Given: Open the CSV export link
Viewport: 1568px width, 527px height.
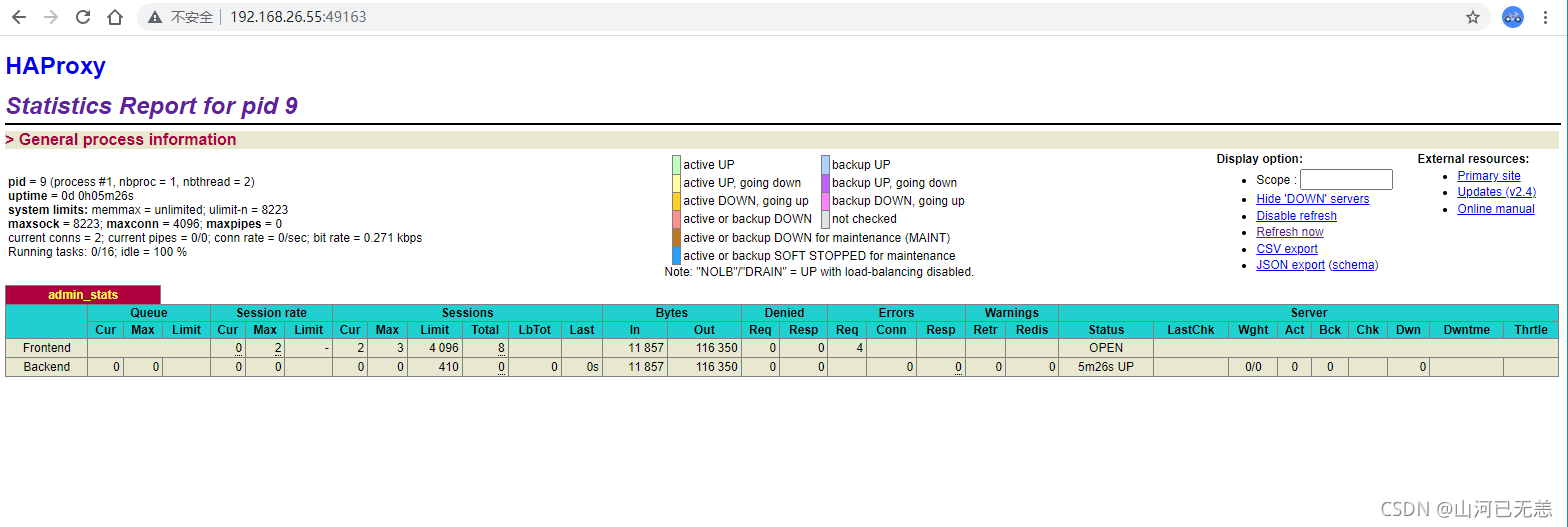Looking at the screenshot, I should tap(1287, 249).
